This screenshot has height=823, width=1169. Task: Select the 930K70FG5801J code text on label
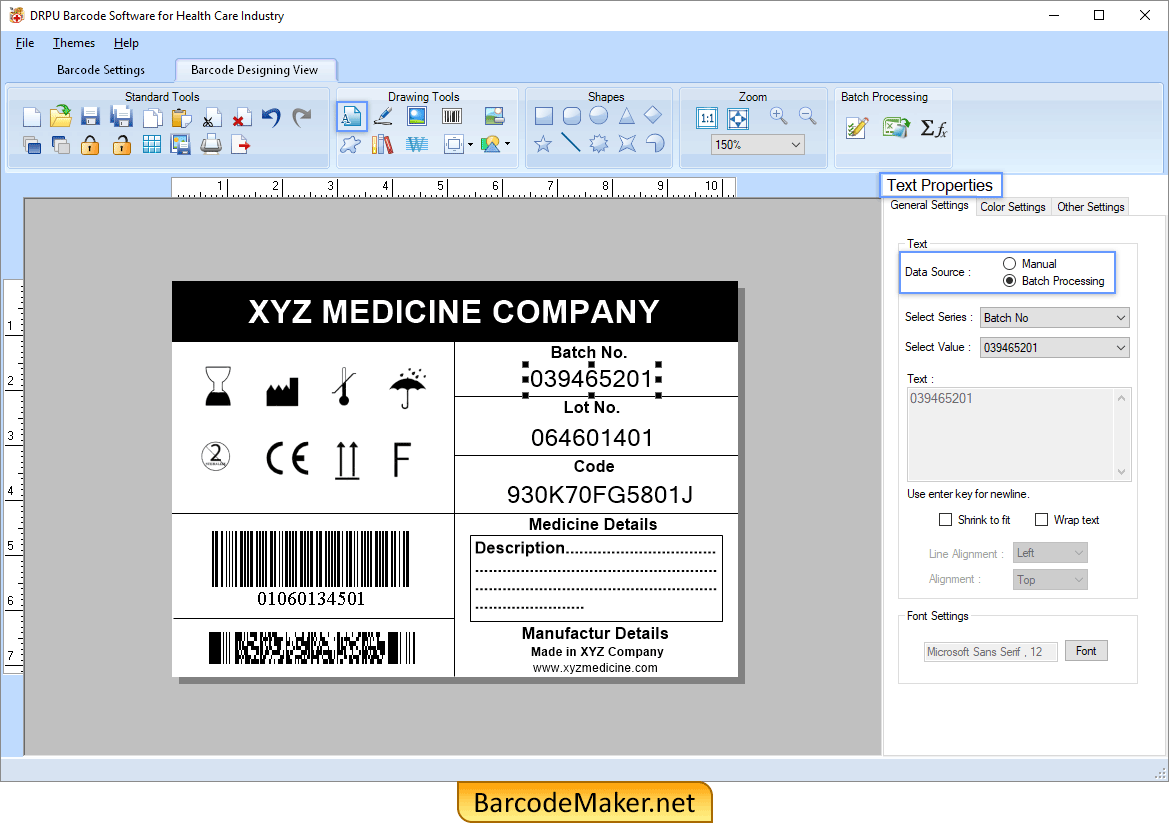coord(599,494)
